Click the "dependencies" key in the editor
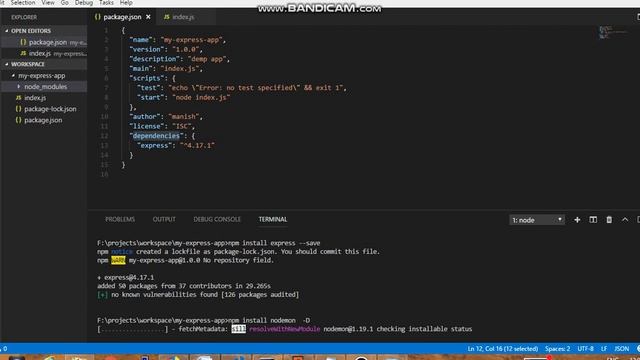The height and width of the screenshot is (360, 640). [156, 136]
